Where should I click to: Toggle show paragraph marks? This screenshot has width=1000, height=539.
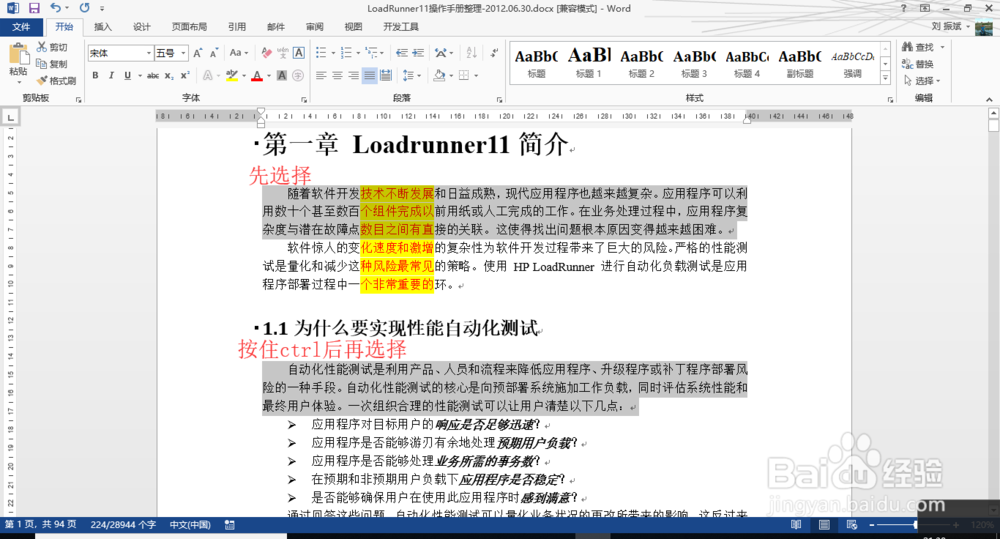(x=494, y=53)
